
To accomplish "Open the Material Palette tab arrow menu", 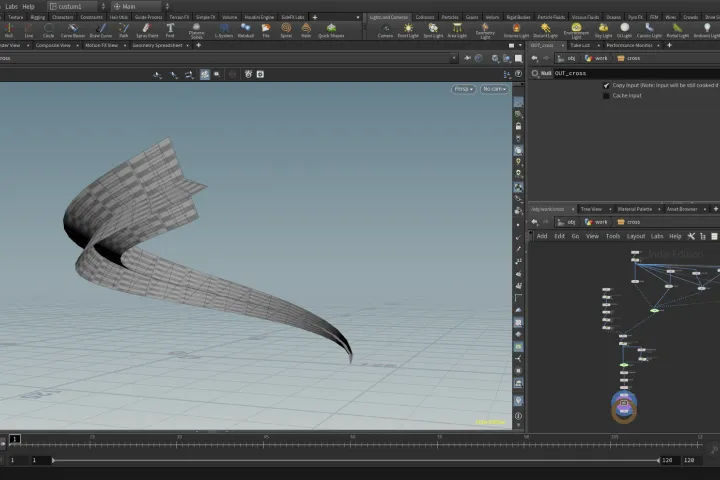I will coord(659,209).
